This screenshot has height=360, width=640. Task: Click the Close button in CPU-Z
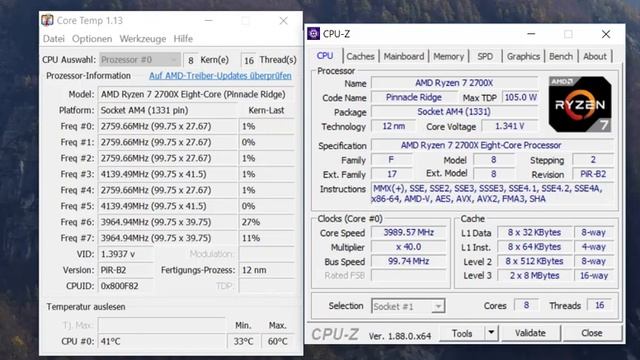click(591, 333)
